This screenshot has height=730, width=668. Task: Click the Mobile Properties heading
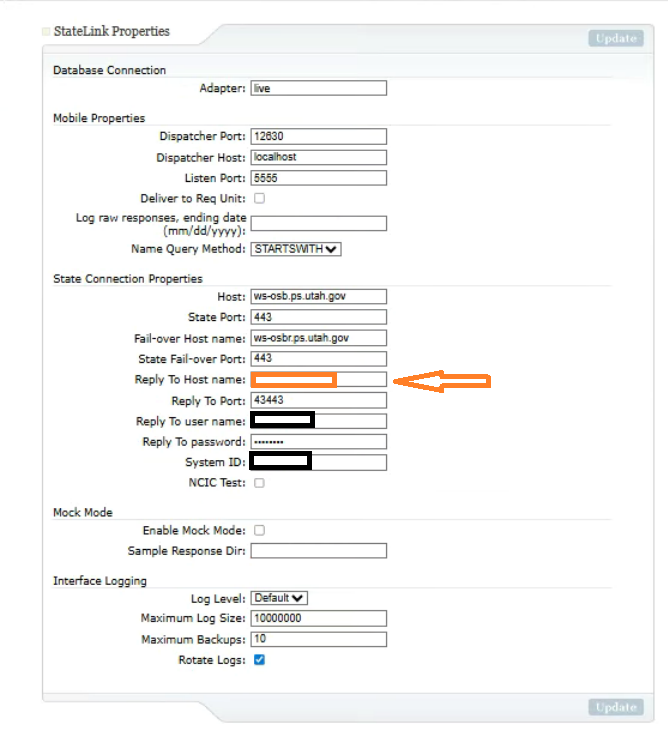(99, 118)
